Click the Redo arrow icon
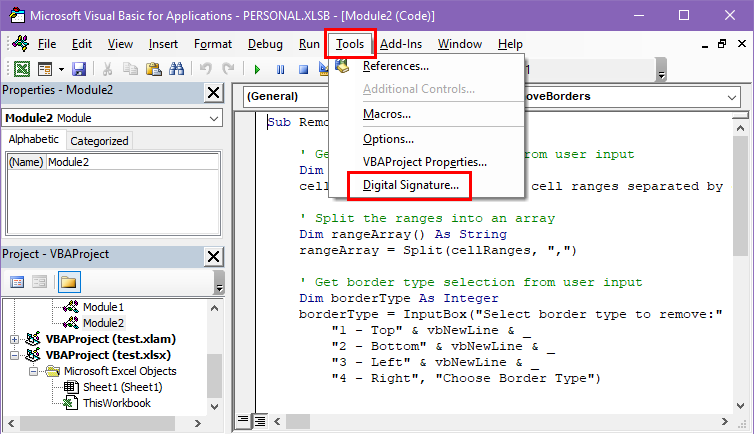The width and height of the screenshot is (754, 434). coord(228,69)
